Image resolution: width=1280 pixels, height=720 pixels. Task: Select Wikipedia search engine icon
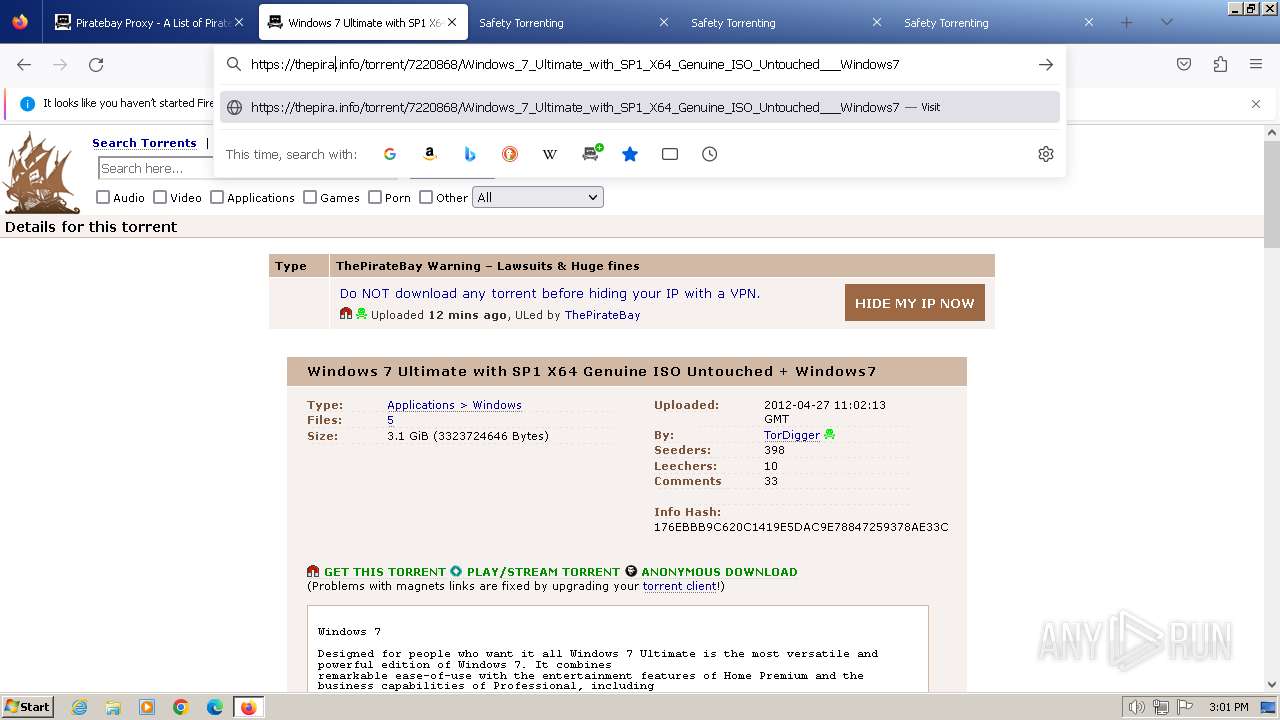click(550, 154)
